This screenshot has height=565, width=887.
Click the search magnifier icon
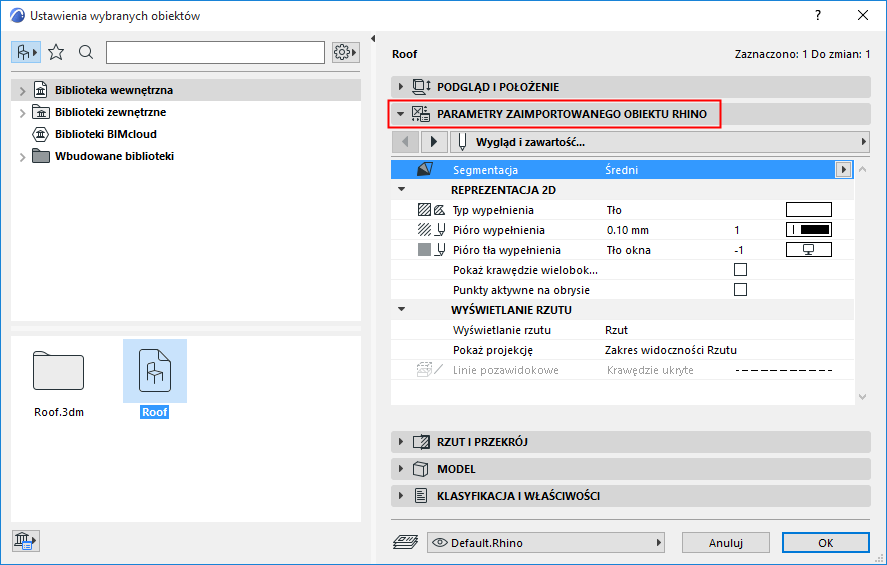(x=86, y=53)
